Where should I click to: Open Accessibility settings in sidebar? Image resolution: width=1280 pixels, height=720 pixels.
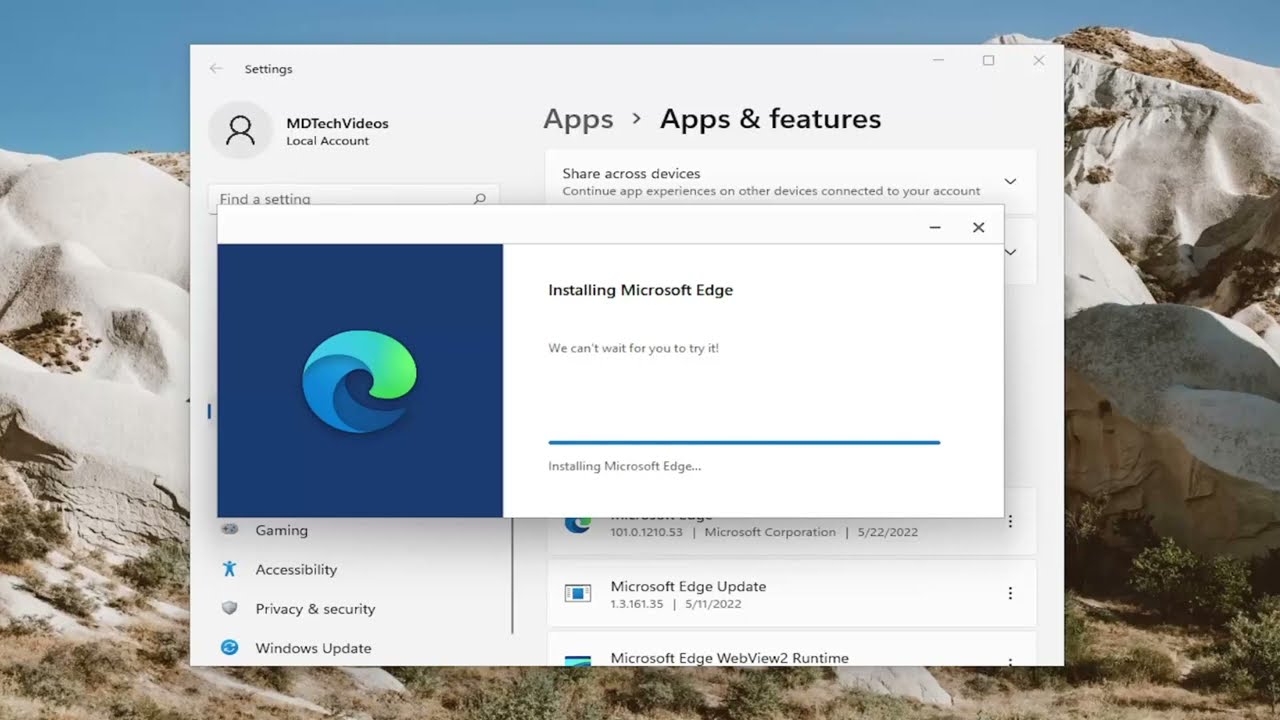pyautogui.click(x=296, y=569)
